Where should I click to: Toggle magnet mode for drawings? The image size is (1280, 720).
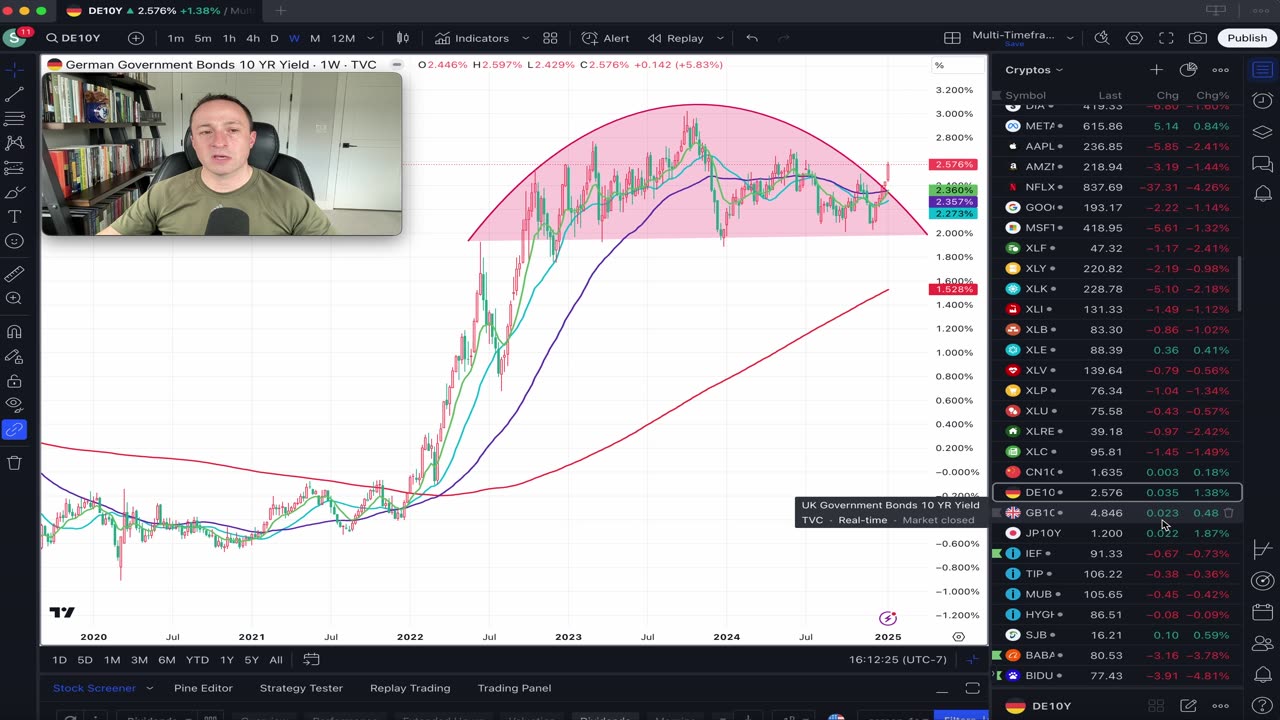[x=14, y=332]
